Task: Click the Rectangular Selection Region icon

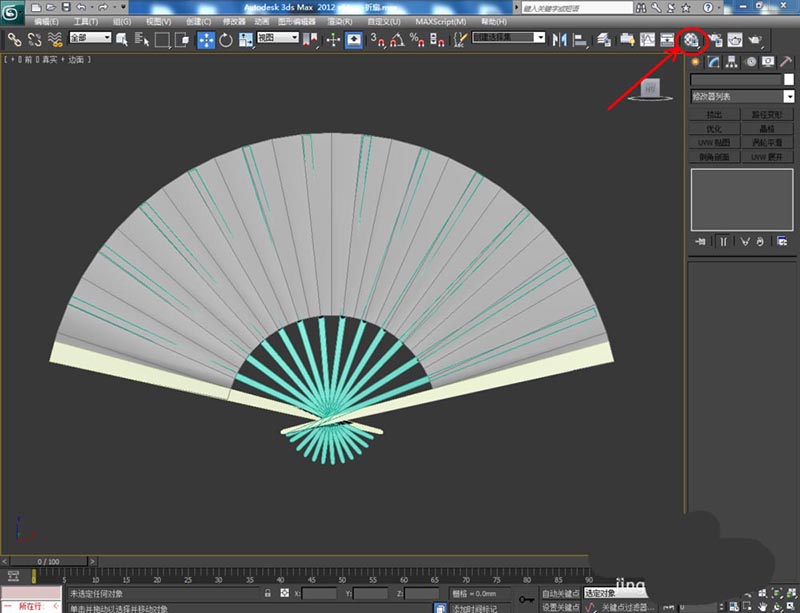Action: point(161,40)
